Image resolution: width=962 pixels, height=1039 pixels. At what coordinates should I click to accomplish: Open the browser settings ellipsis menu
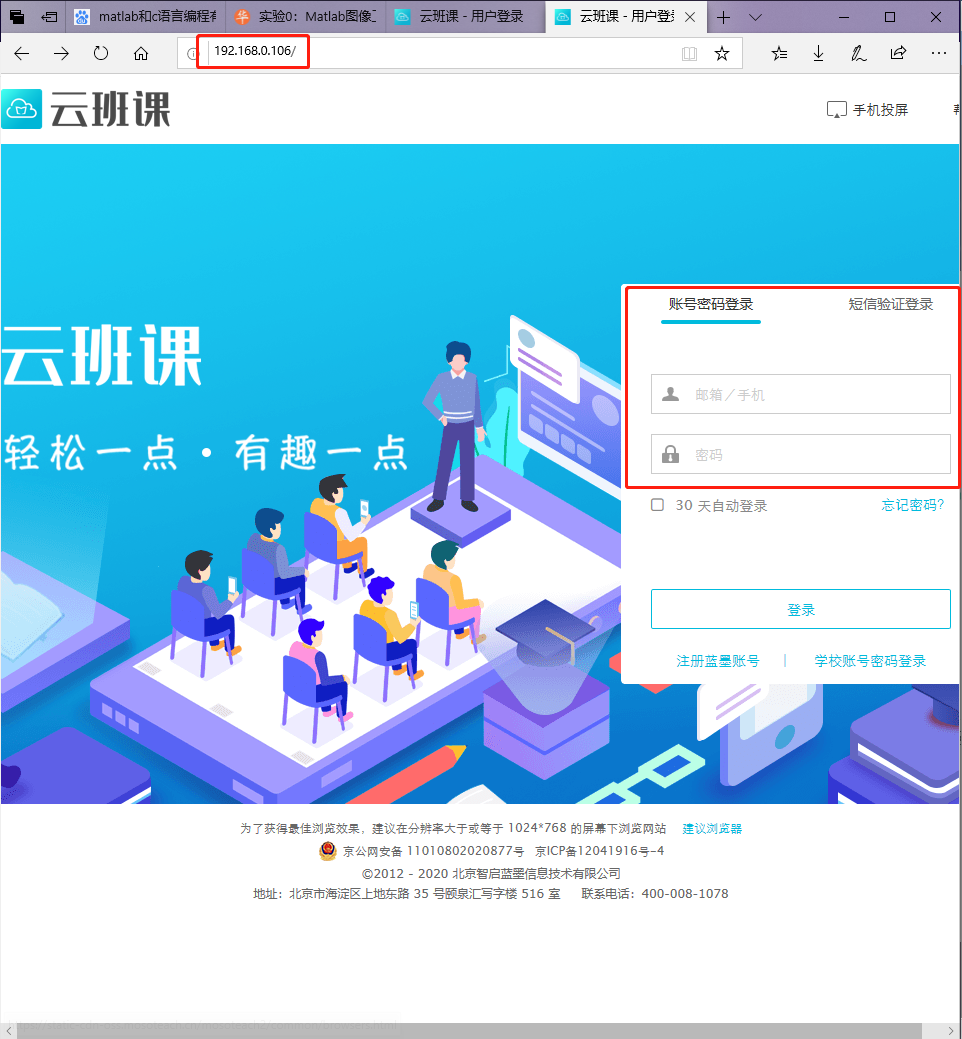(x=939, y=53)
